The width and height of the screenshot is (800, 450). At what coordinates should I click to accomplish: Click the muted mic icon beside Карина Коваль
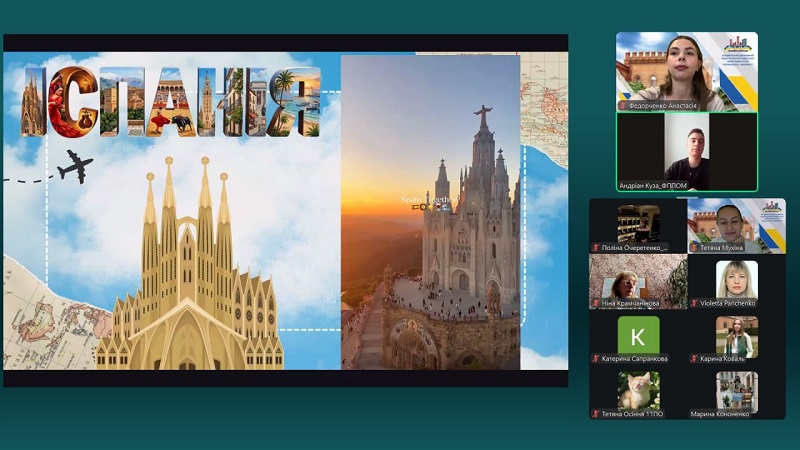click(695, 358)
